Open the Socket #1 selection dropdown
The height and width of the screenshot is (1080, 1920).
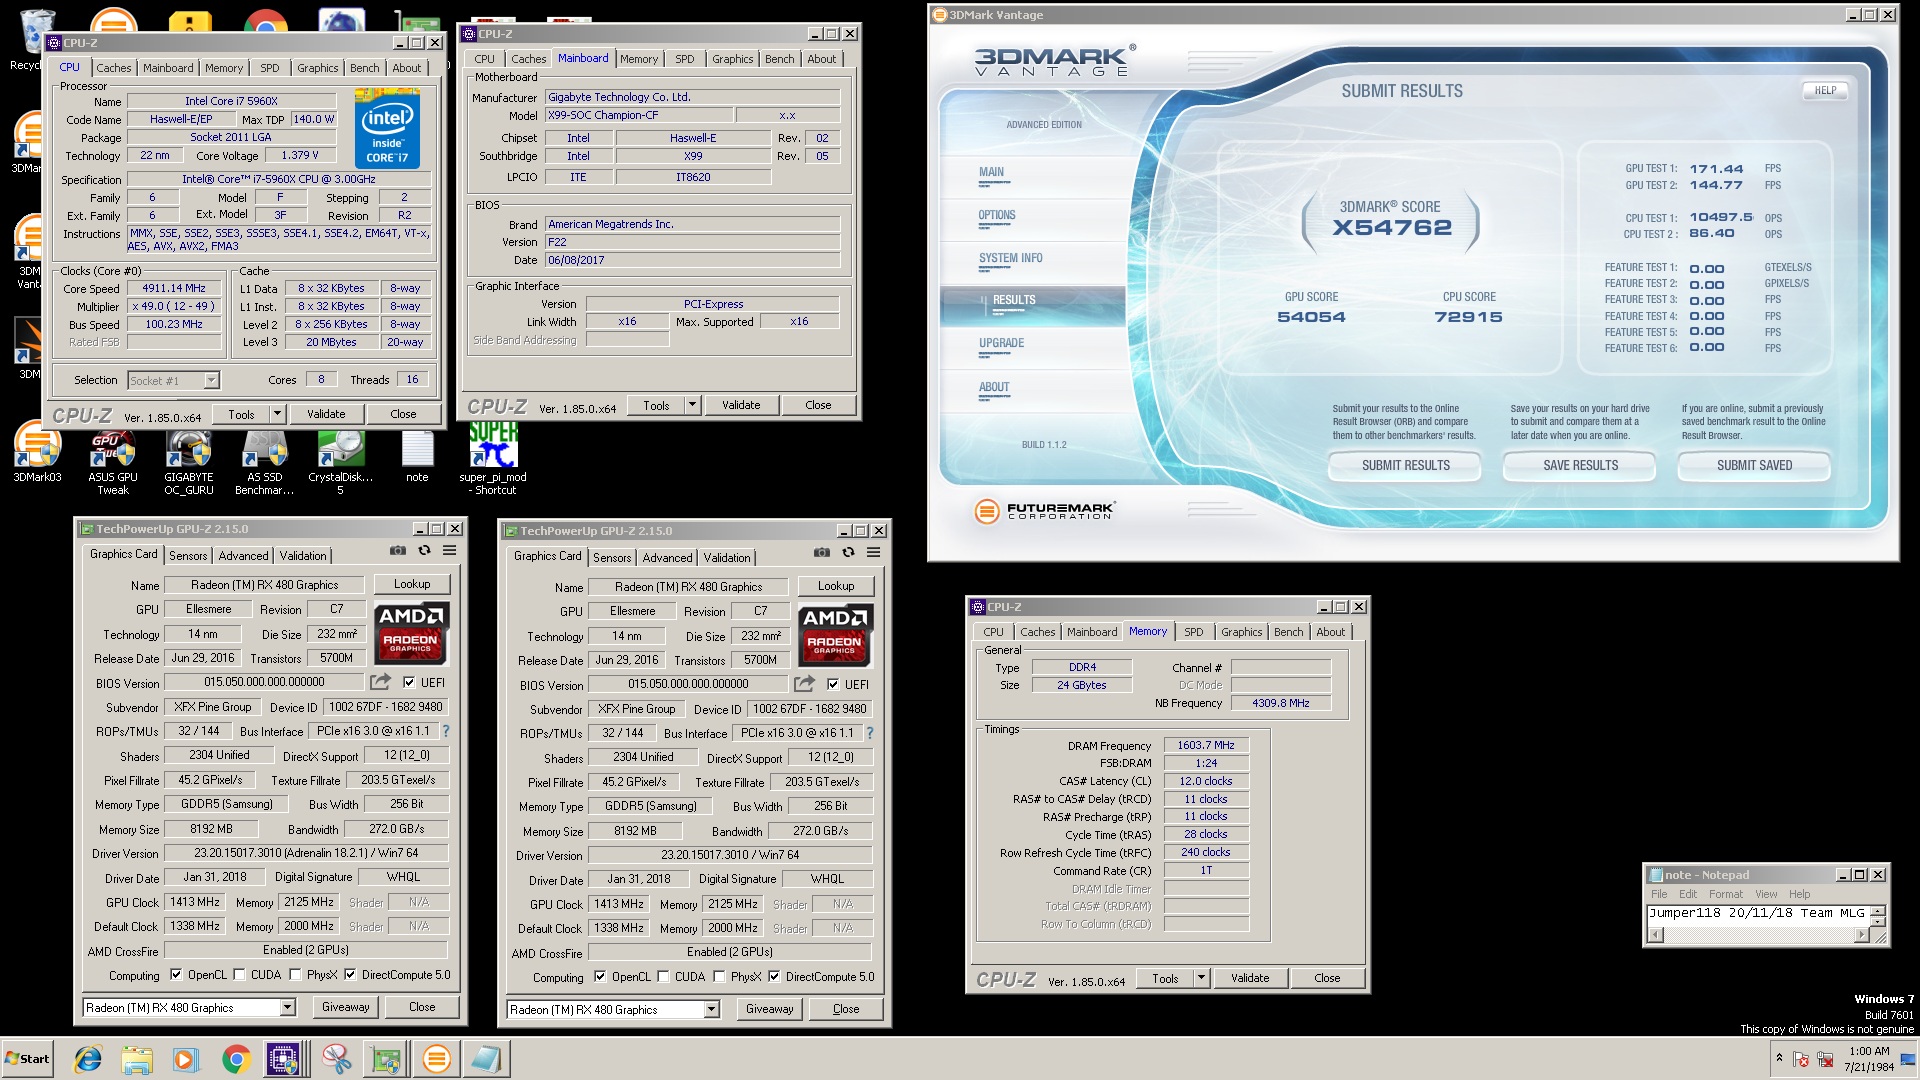(211, 380)
